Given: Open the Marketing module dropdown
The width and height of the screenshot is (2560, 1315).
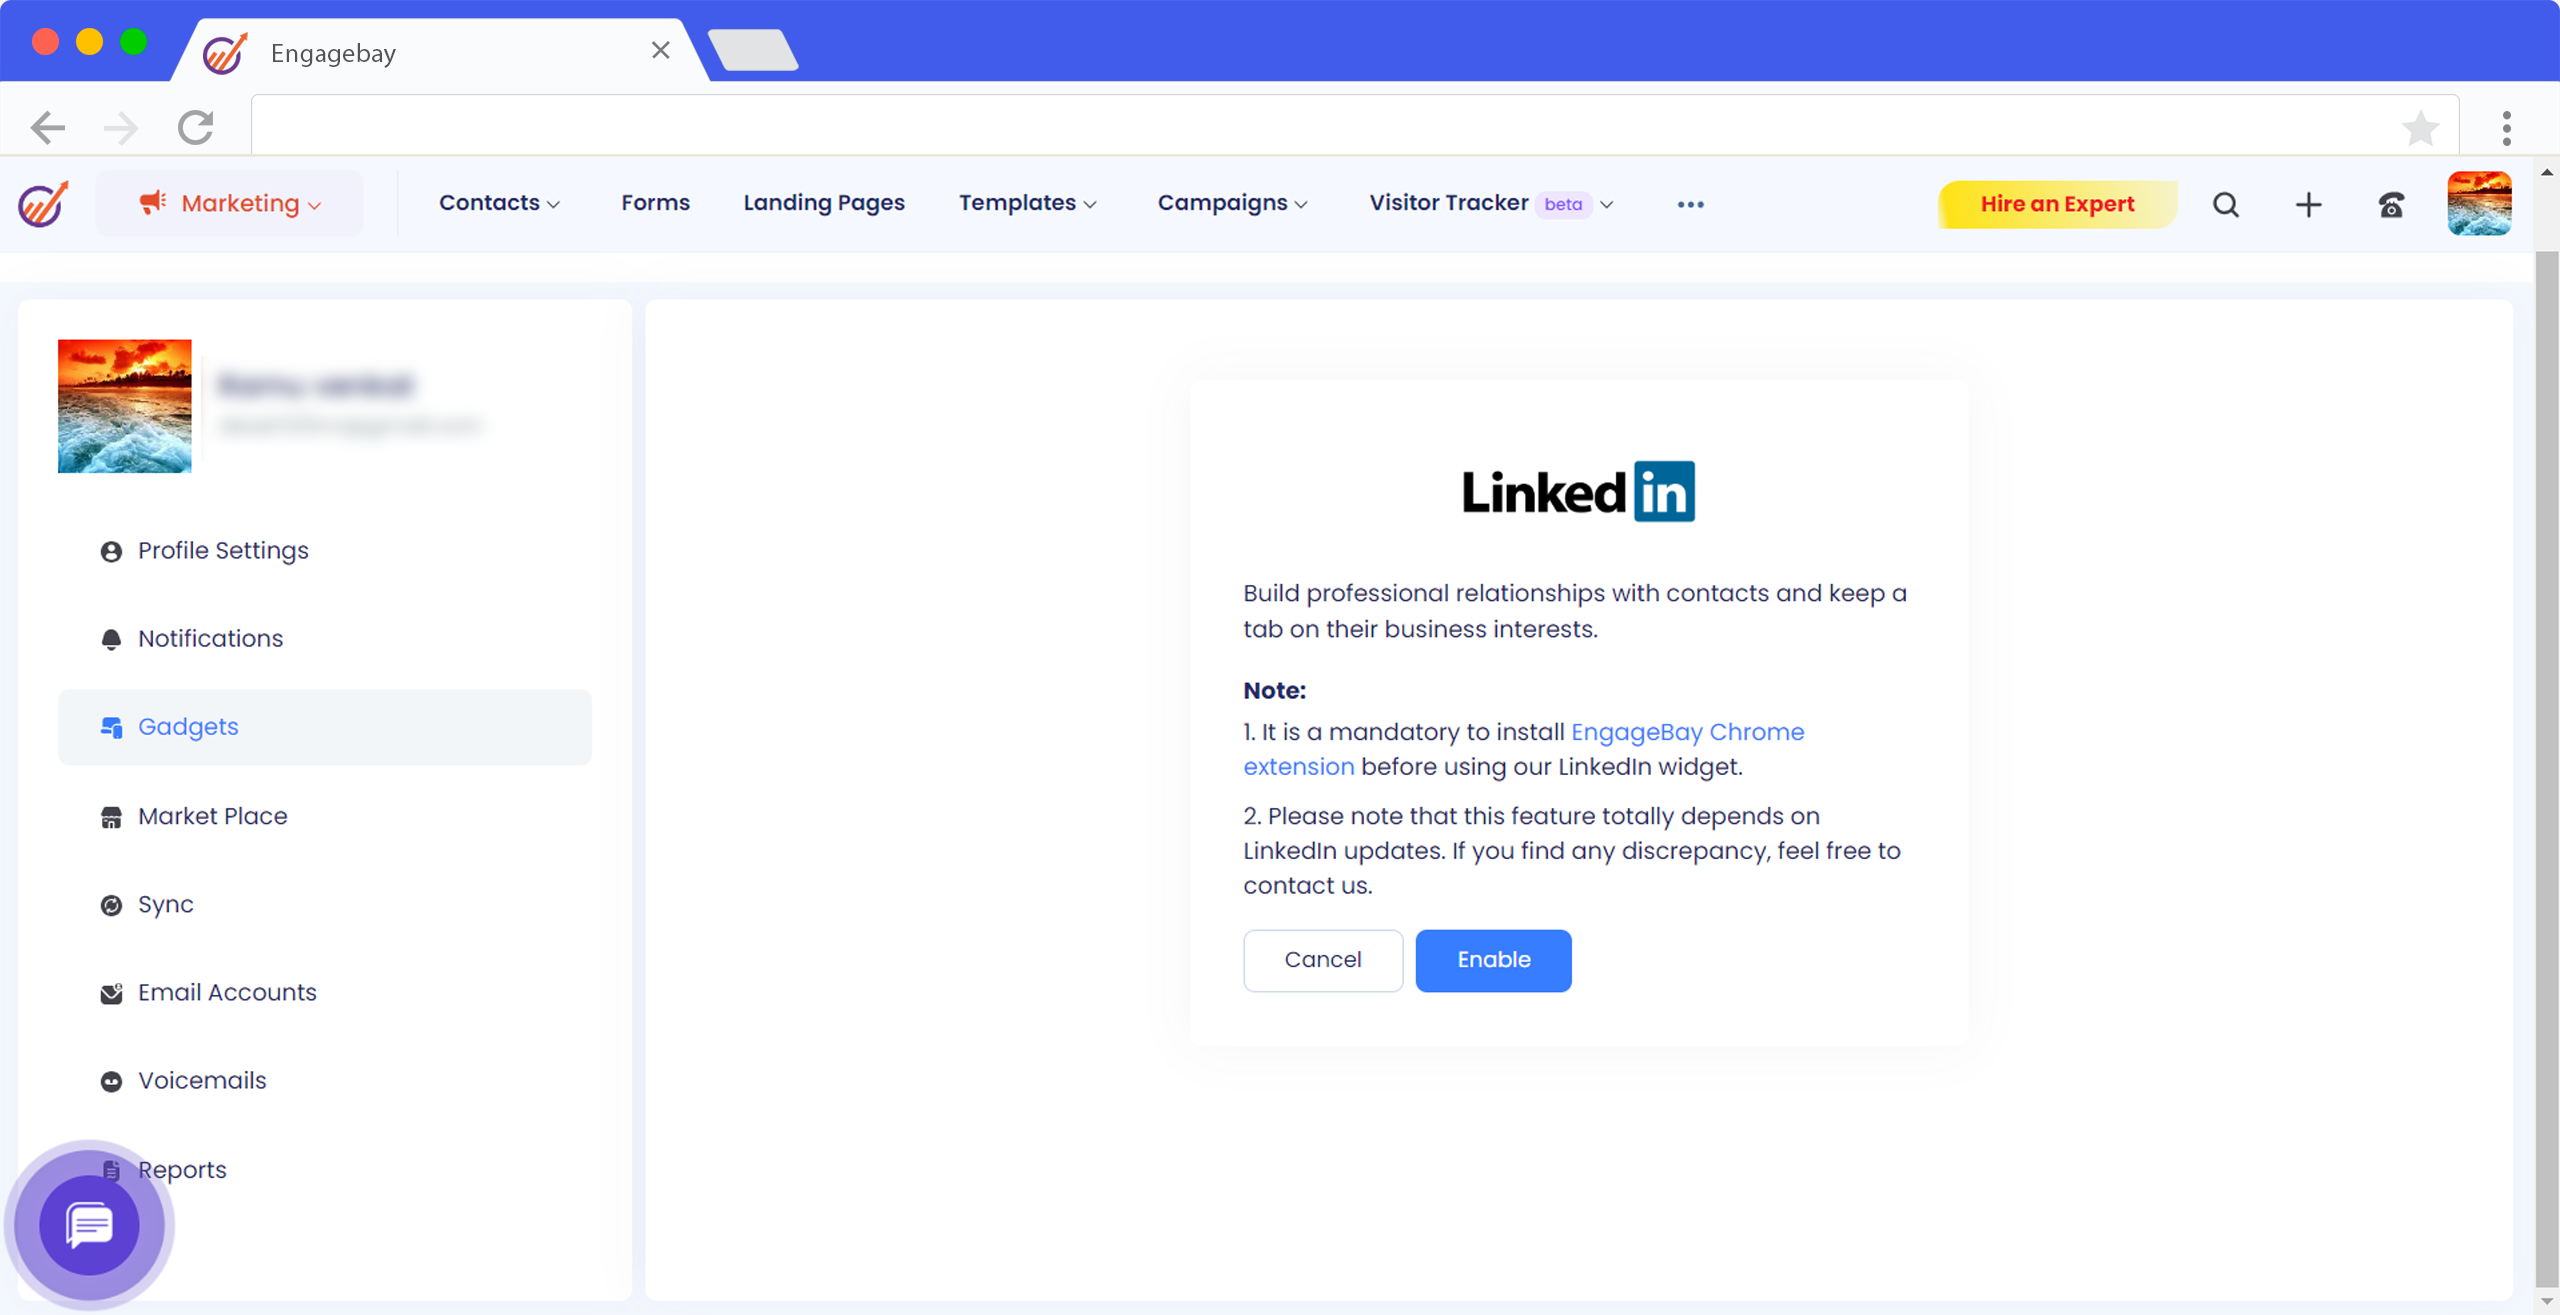Looking at the screenshot, I should pyautogui.click(x=230, y=204).
